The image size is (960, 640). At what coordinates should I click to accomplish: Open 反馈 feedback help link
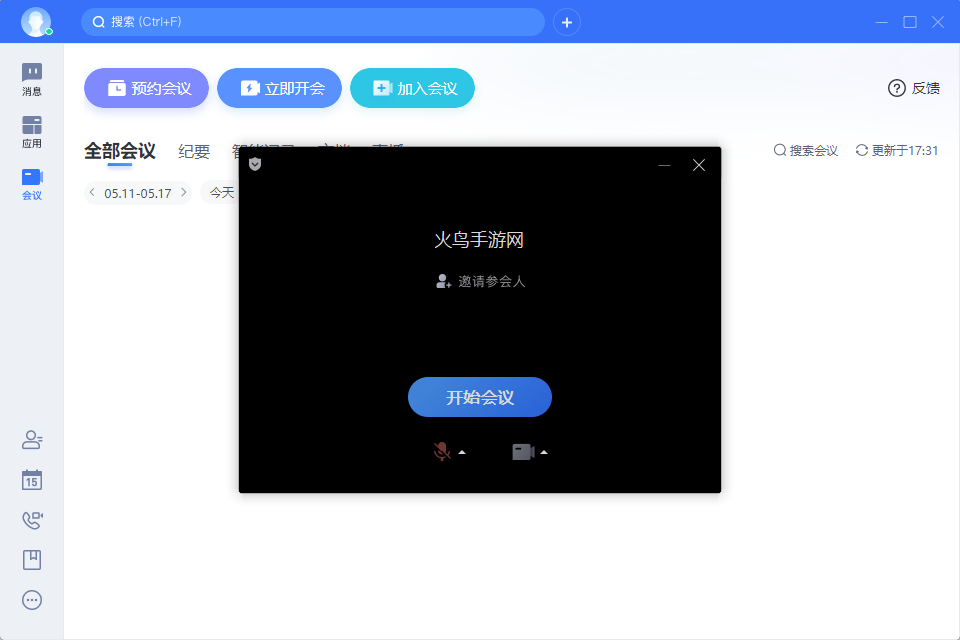[913, 88]
